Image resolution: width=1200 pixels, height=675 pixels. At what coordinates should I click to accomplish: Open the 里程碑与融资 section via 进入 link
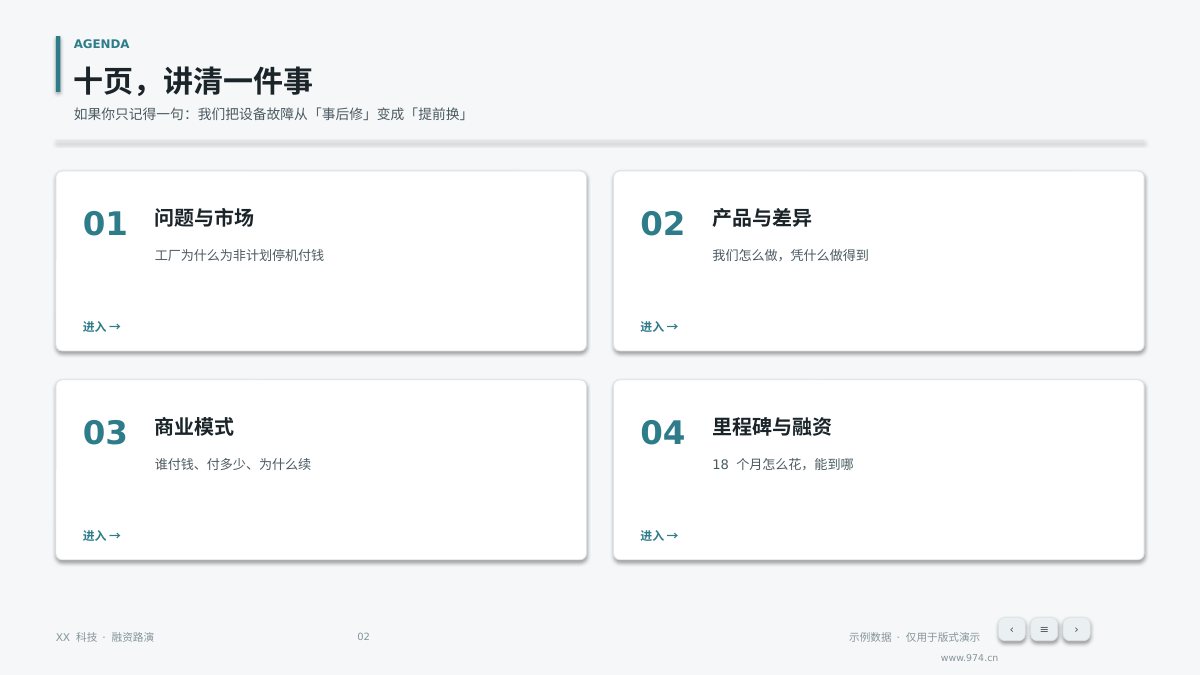659,536
